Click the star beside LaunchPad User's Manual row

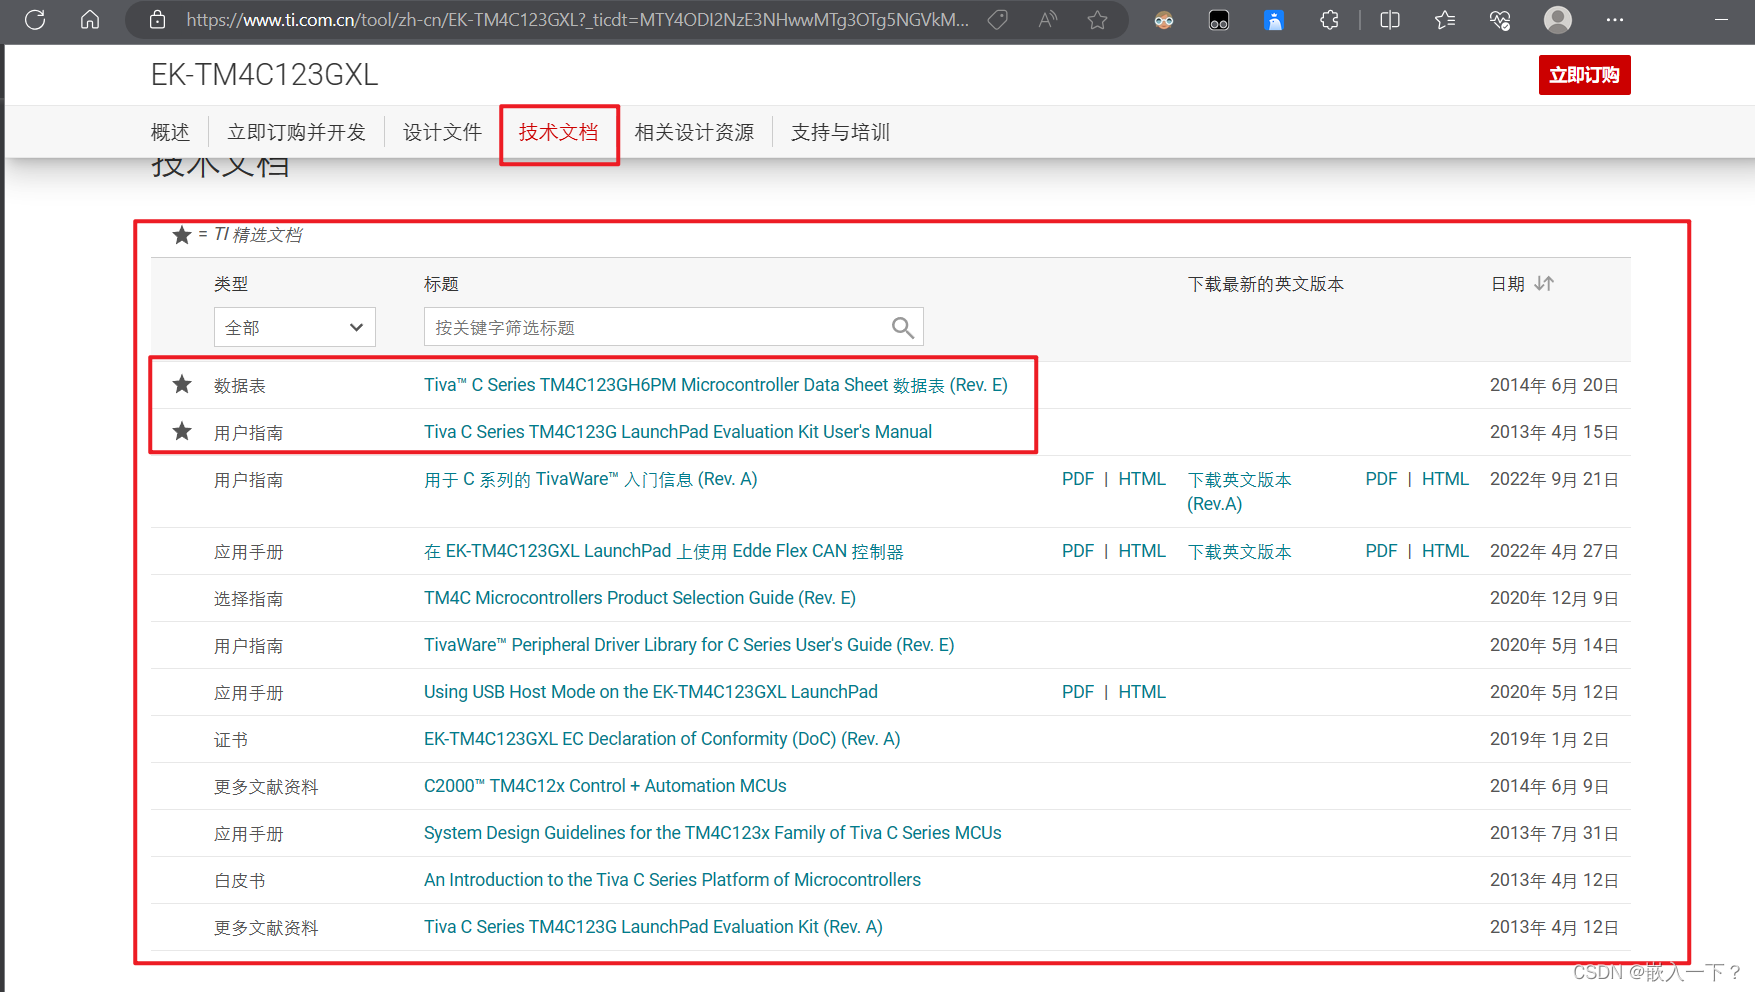(182, 431)
